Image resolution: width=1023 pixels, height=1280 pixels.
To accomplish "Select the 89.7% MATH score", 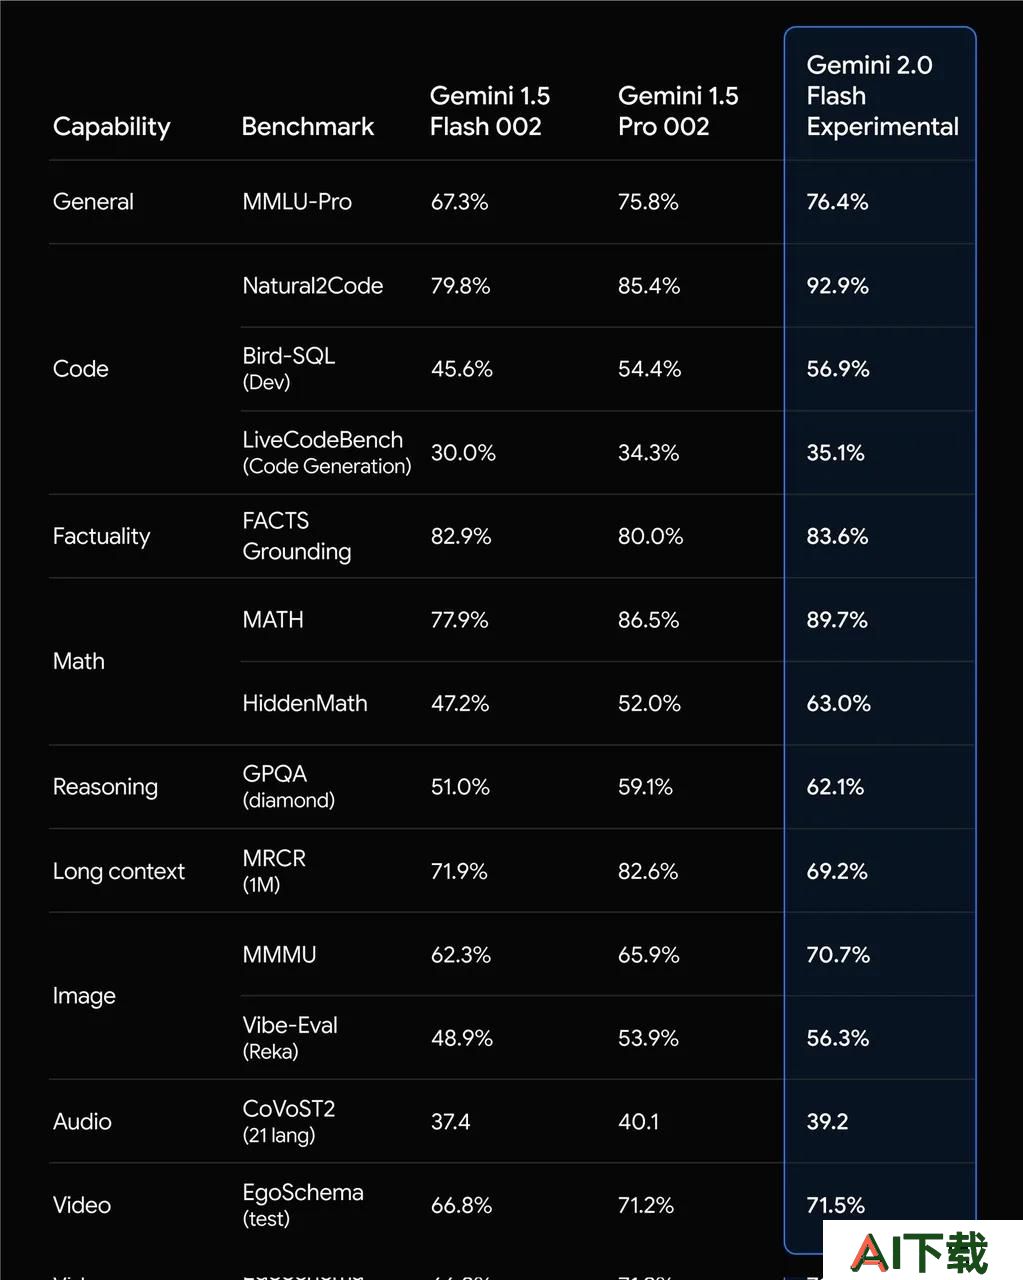I will tap(838, 620).
